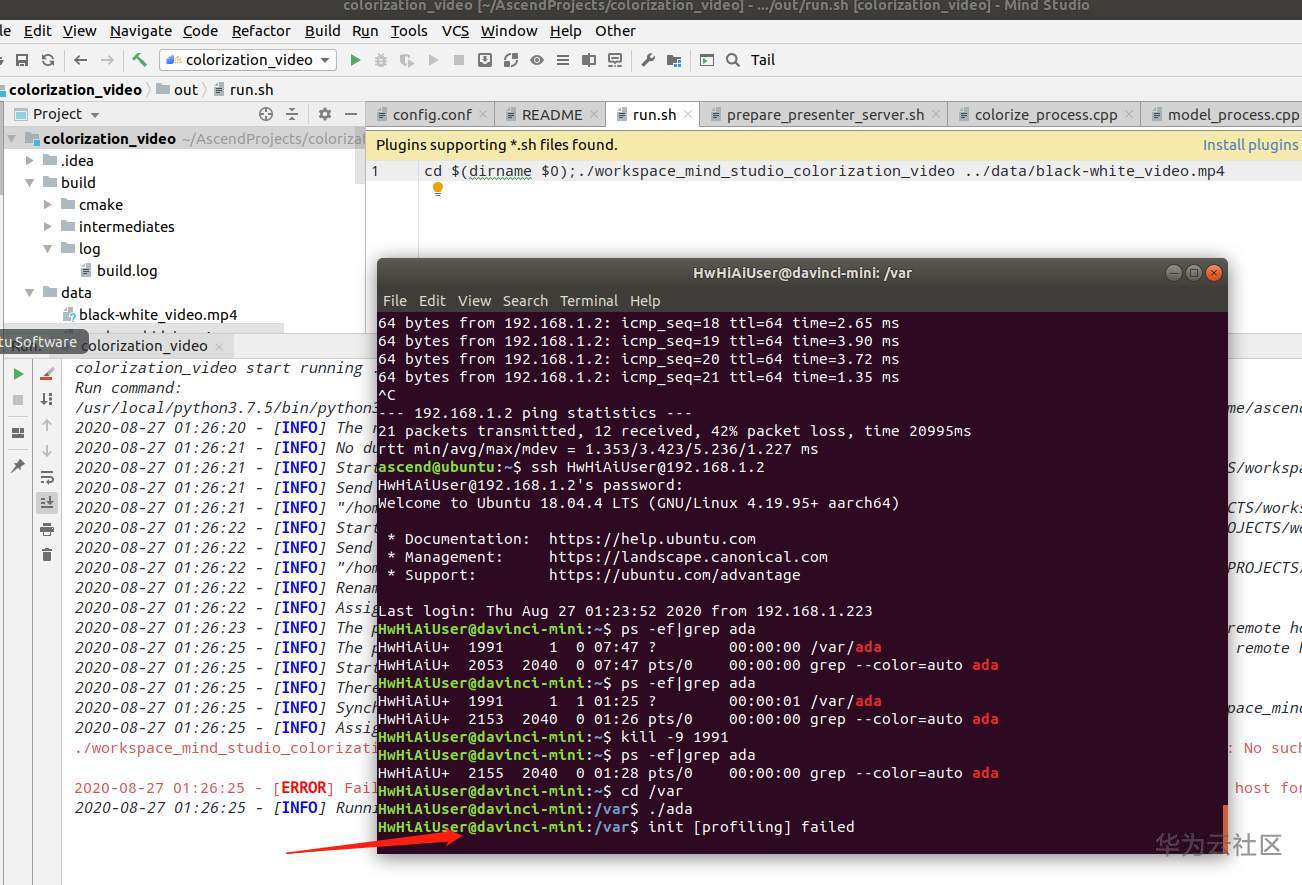Open the Terminal menu in terminal window
Screen dimensions: 1302x885
[588, 300]
